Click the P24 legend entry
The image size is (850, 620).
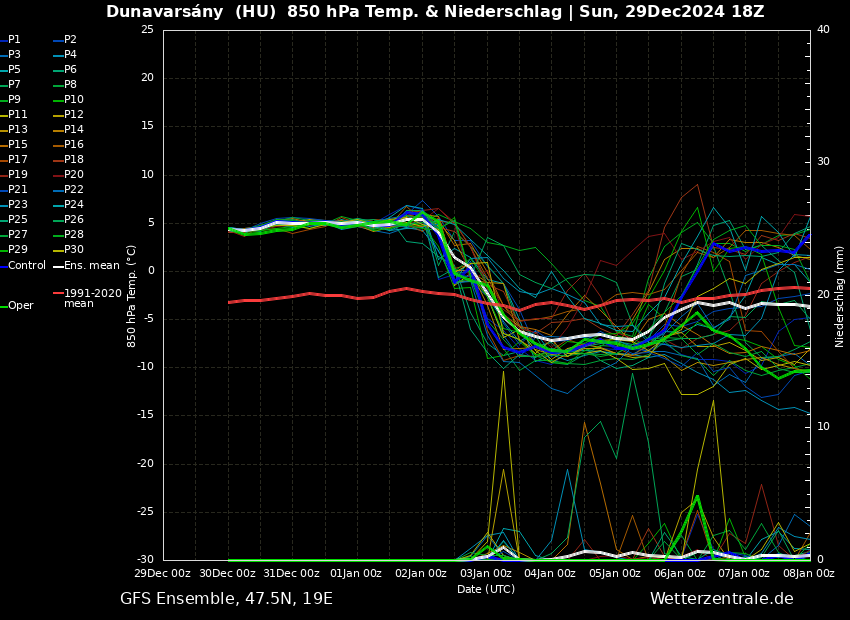(x=73, y=205)
